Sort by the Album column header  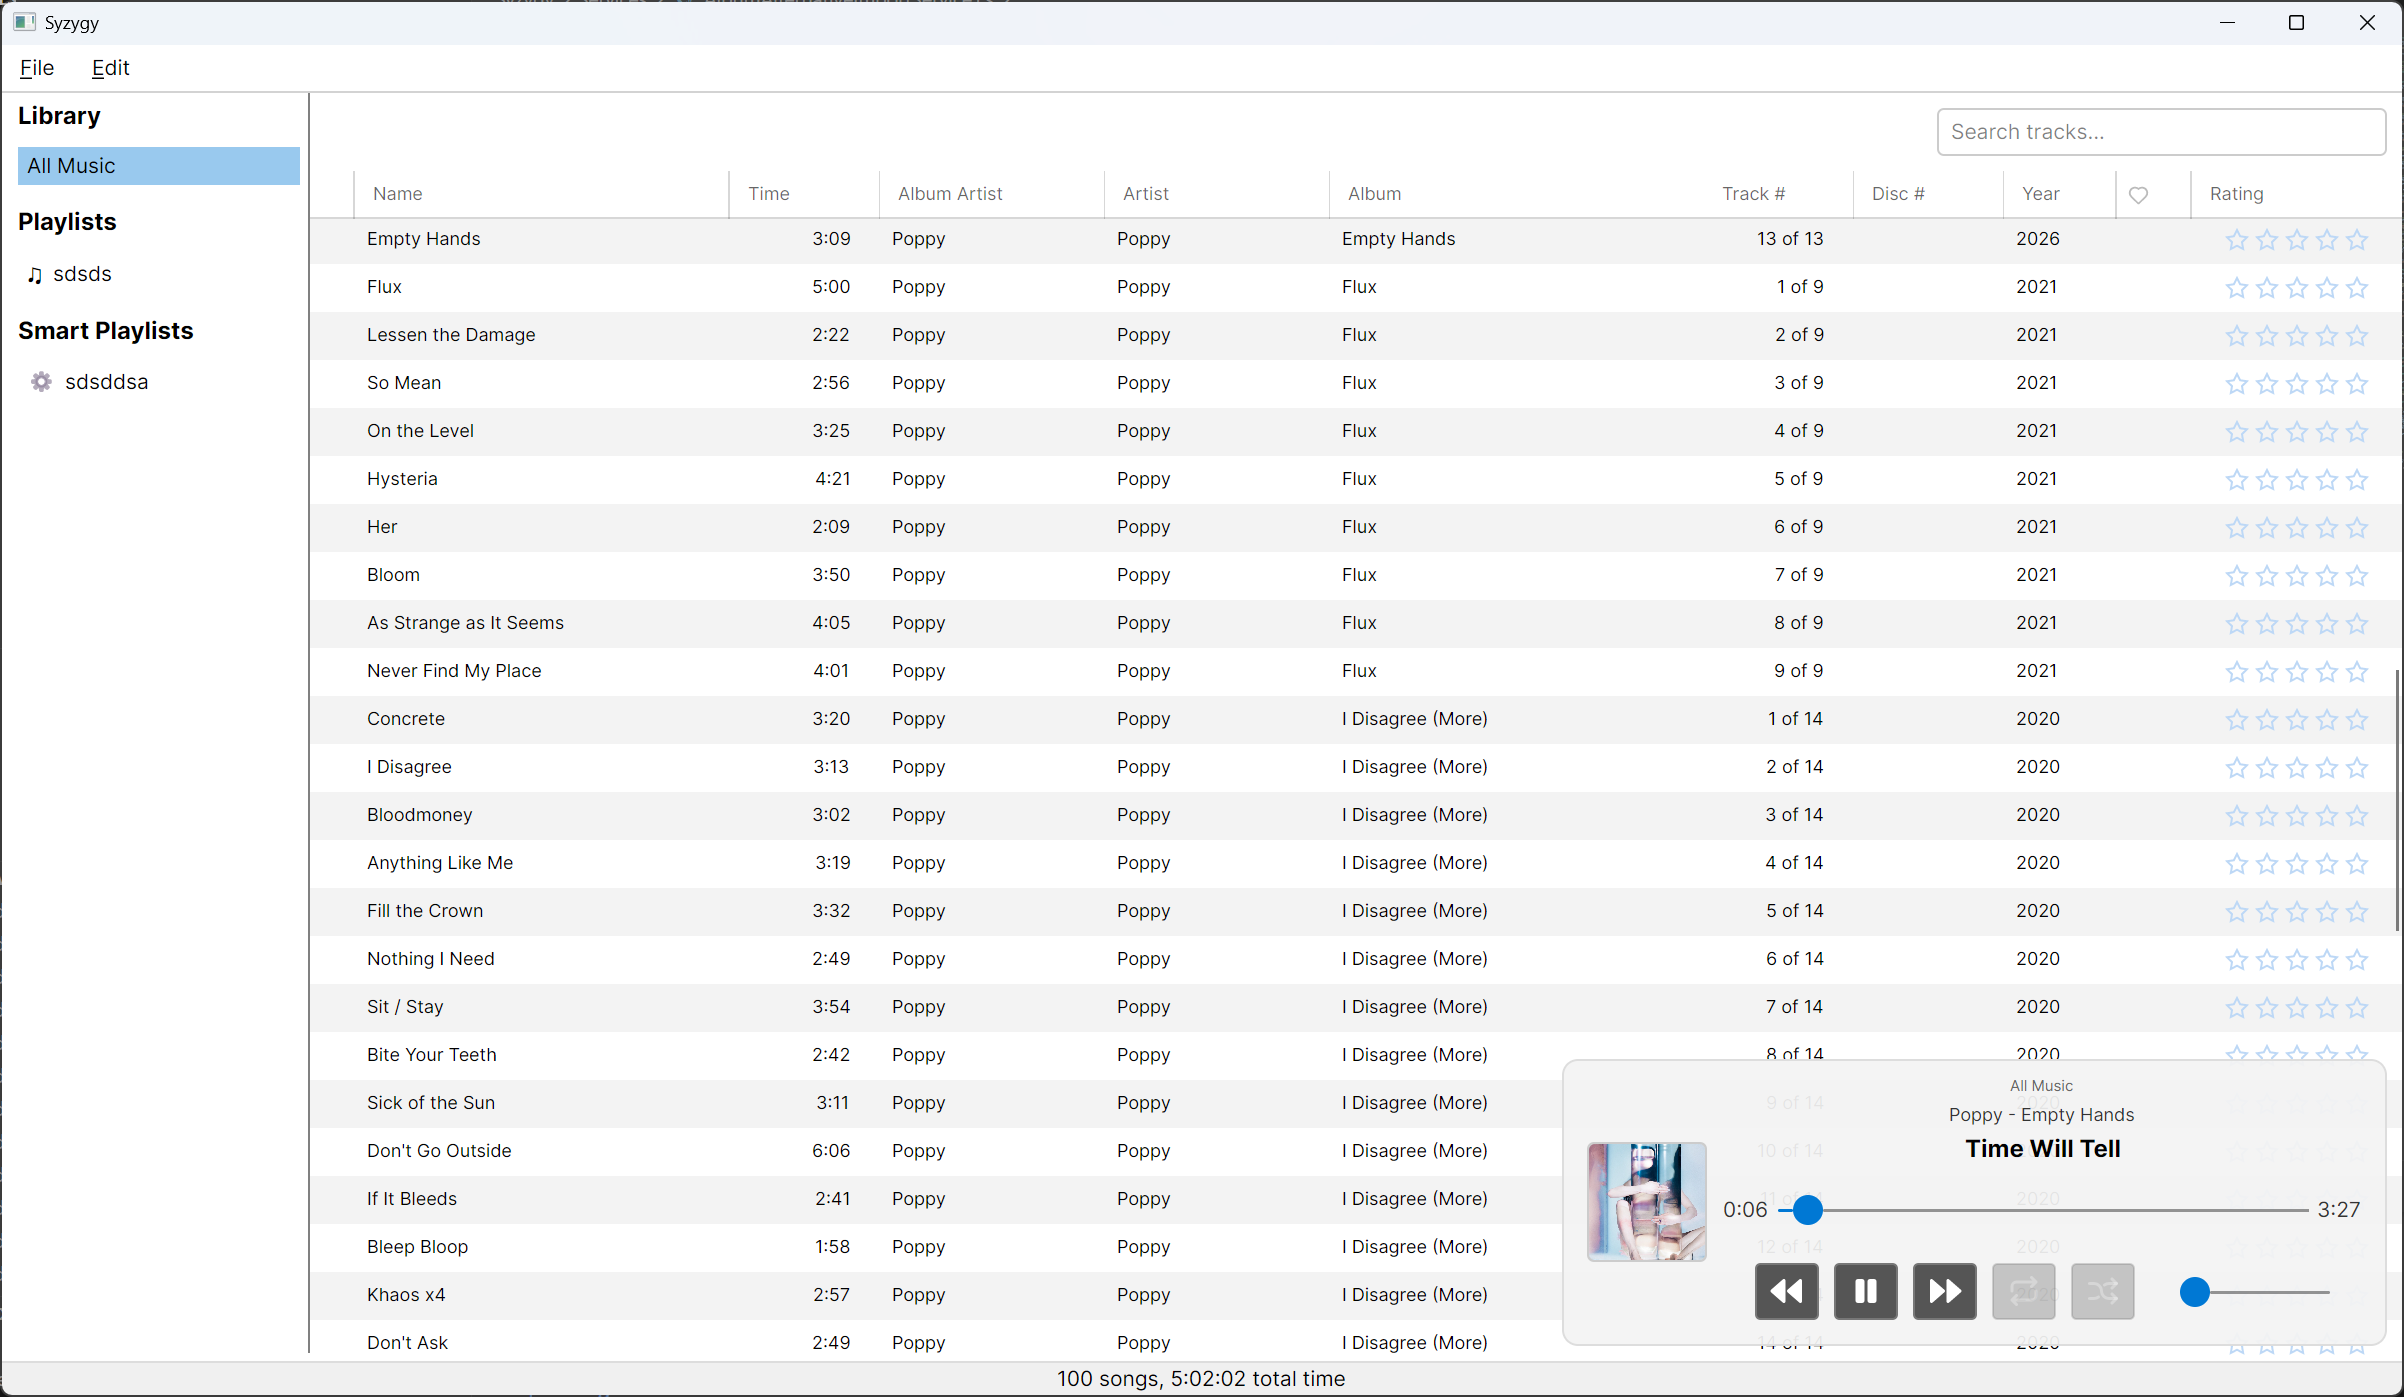[x=1374, y=194]
